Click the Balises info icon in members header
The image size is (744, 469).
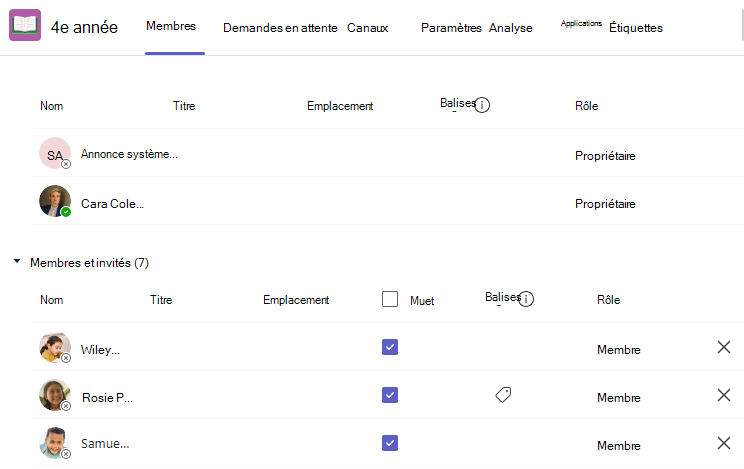coord(526,299)
